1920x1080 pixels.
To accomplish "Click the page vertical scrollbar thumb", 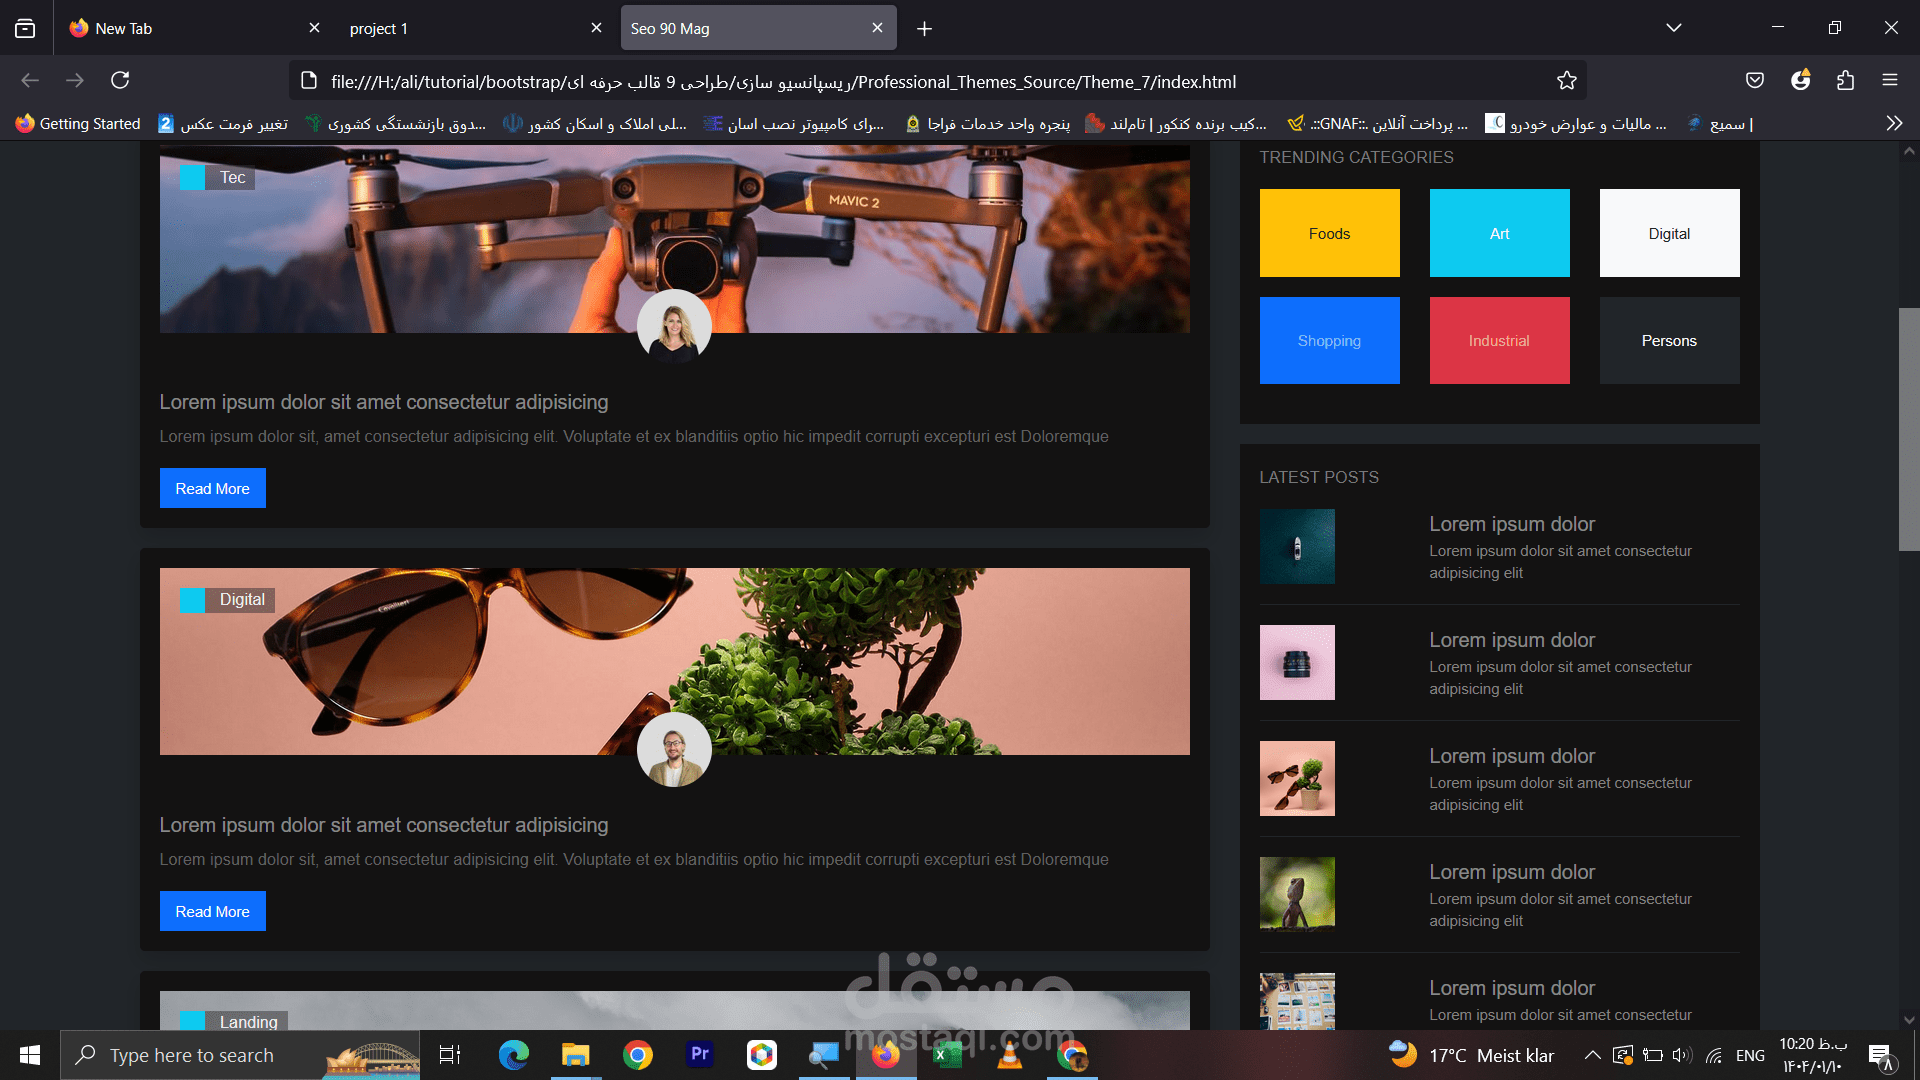I will tap(1908, 429).
